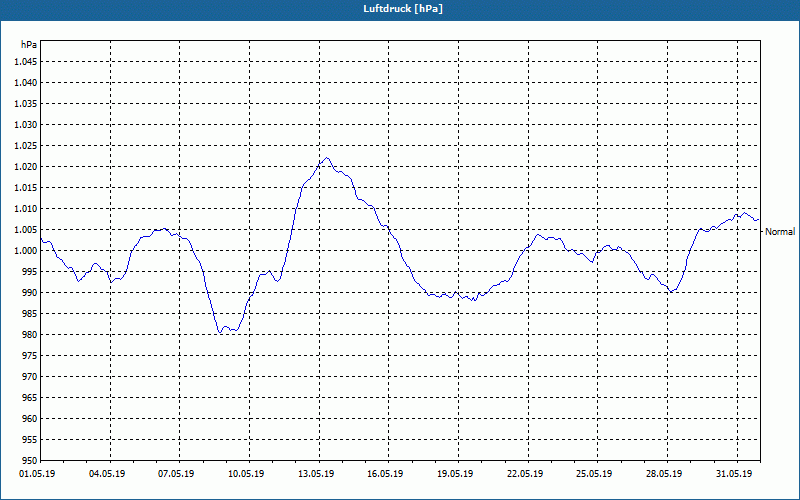Click the 31.05.19 date label

click(734, 474)
